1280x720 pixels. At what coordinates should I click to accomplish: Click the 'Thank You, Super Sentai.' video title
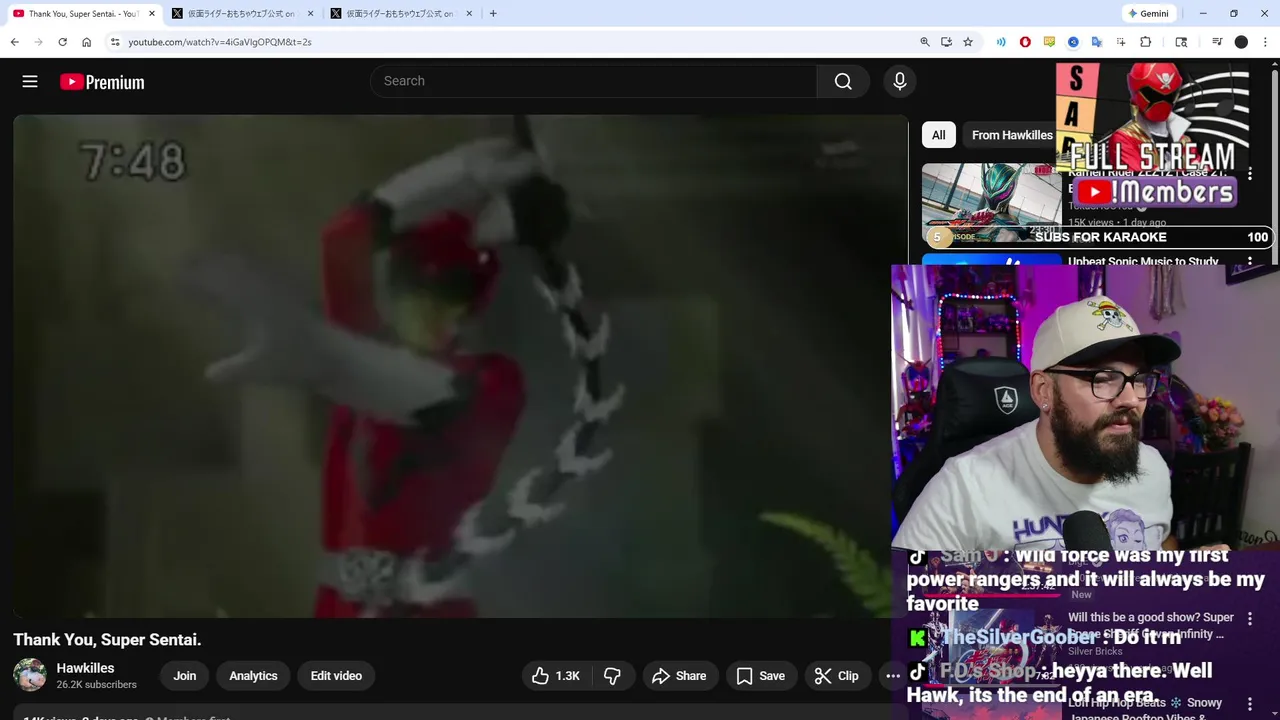point(107,640)
